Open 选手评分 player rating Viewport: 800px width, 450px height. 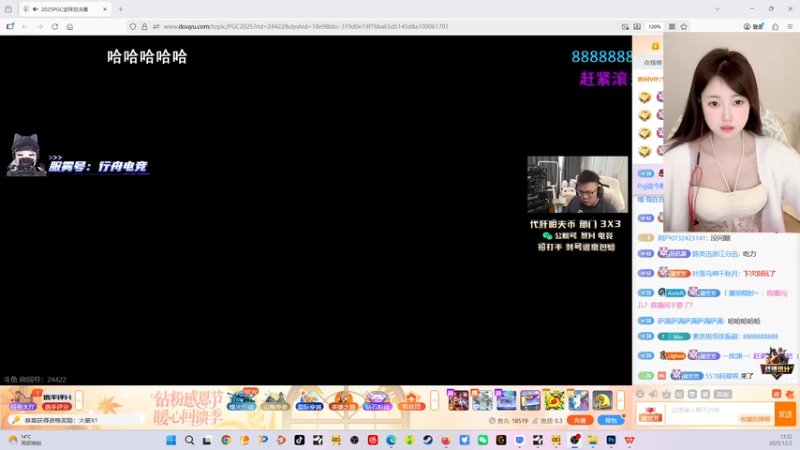click(x=57, y=401)
